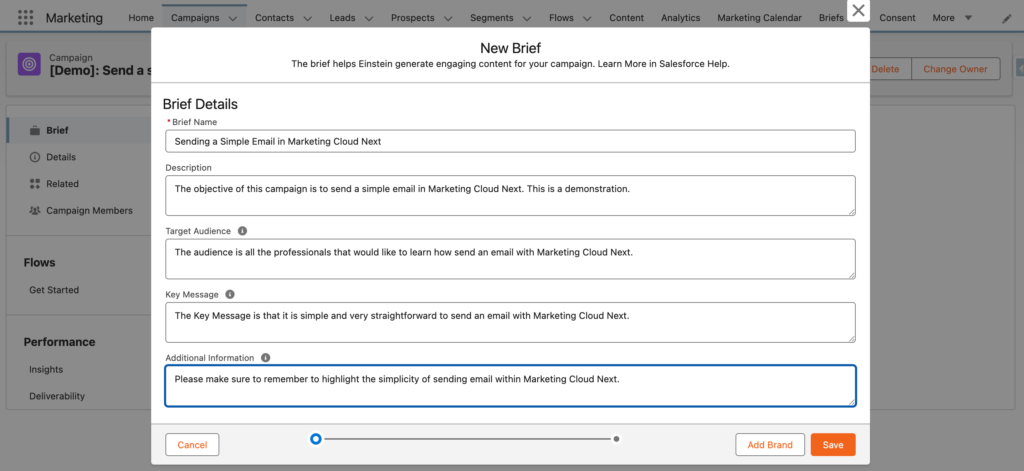Expand the Campaigns tab dropdown chevron
This screenshot has width=1024, height=471.
point(233,19)
